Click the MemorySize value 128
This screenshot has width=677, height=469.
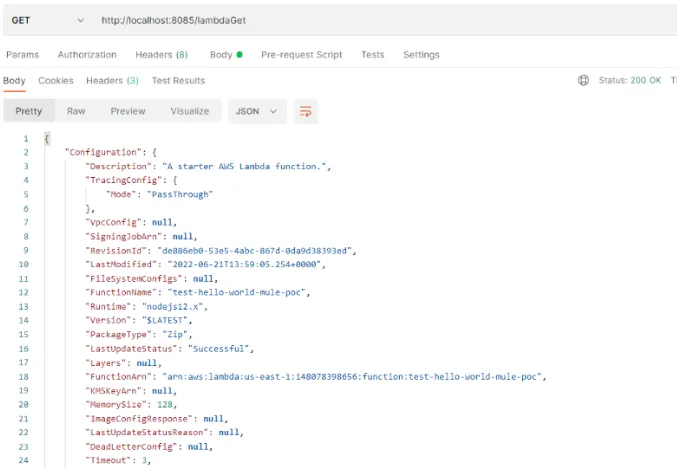[x=165, y=405]
